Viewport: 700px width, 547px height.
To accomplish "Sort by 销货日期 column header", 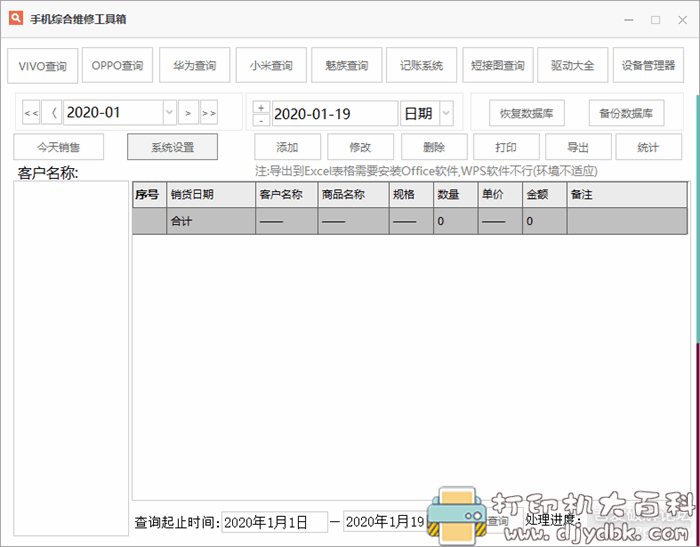I will [x=211, y=195].
